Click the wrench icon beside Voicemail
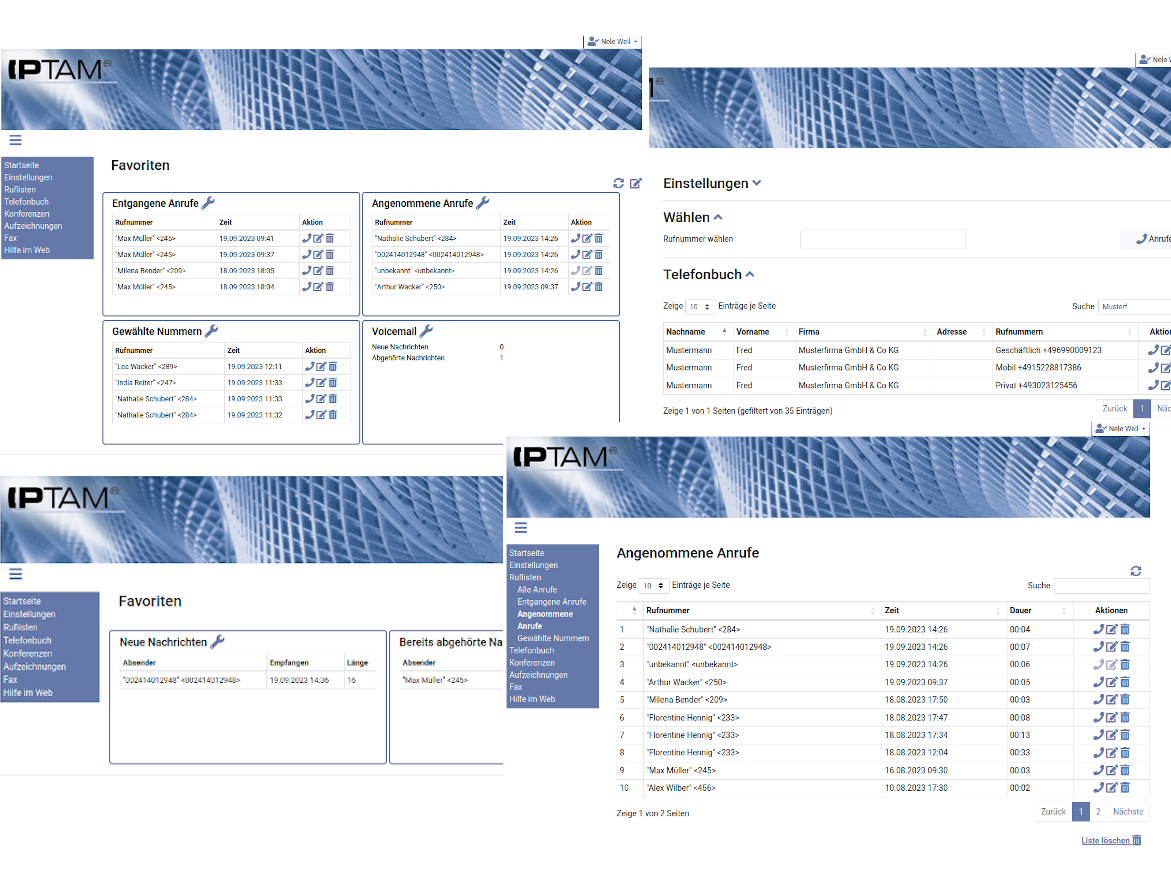This screenshot has width=1171, height=871. (425, 331)
